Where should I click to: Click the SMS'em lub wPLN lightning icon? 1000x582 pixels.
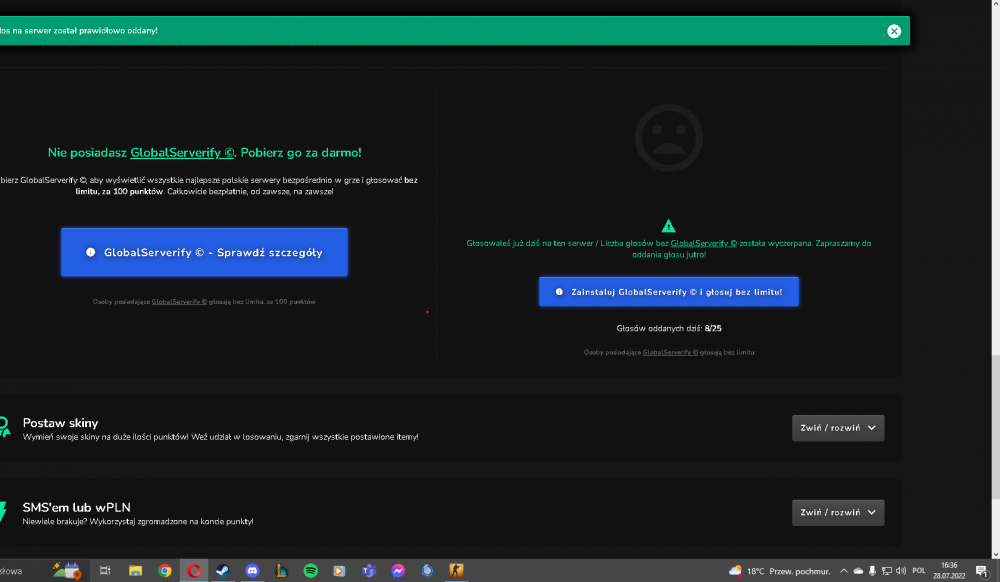pos(3,512)
